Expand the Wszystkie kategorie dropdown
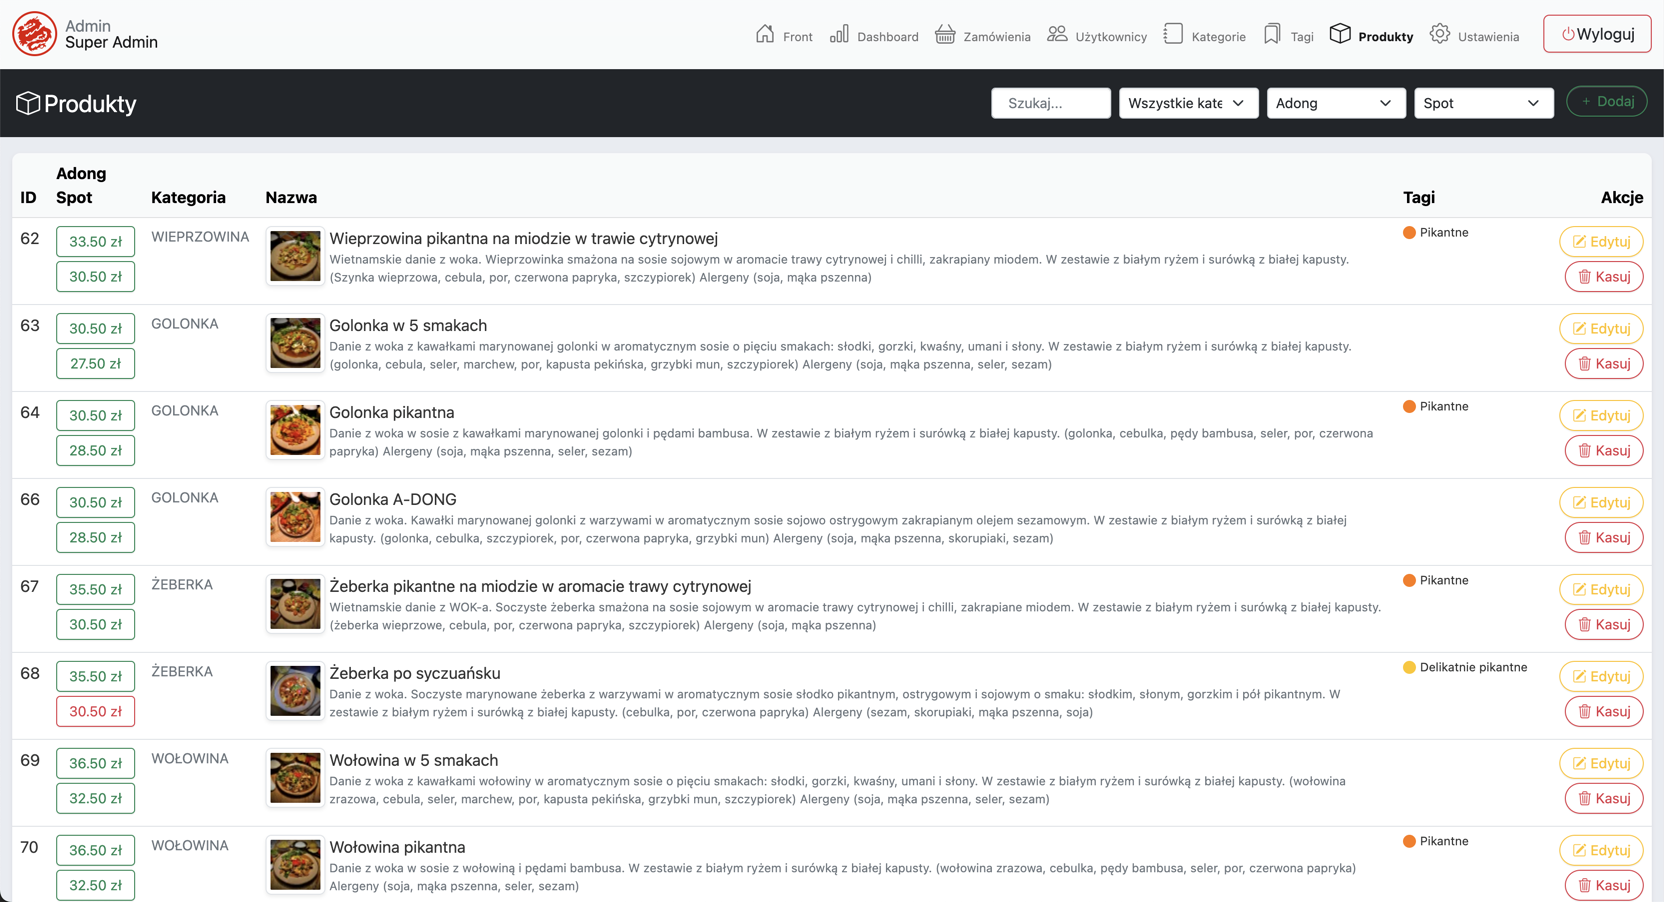This screenshot has height=902, width=1665. [1187, 103]
